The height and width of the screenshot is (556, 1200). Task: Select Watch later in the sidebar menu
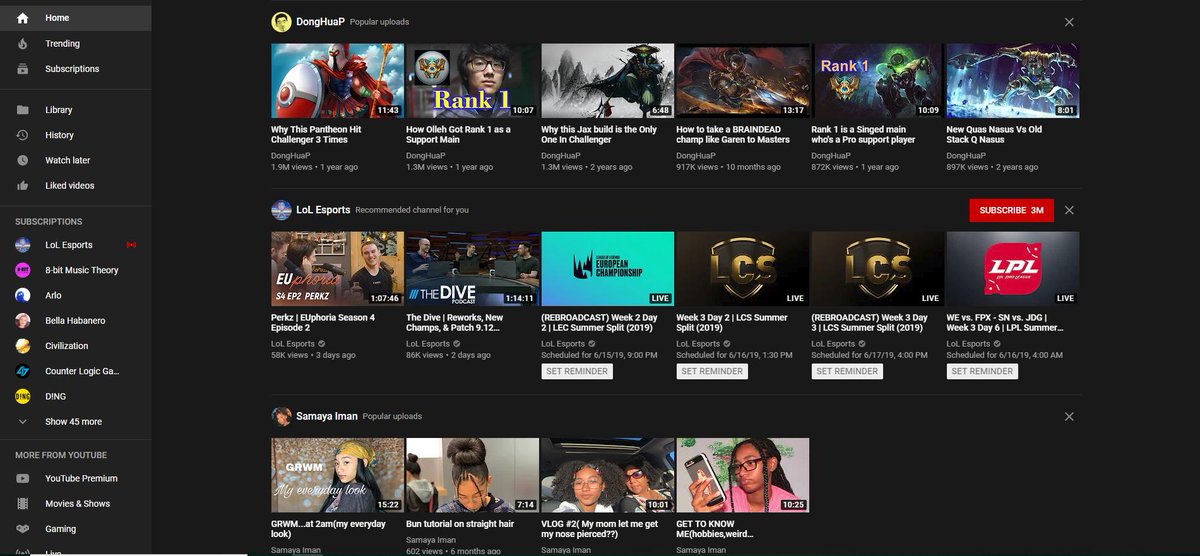pyautogui.click(x=75, y=160)
